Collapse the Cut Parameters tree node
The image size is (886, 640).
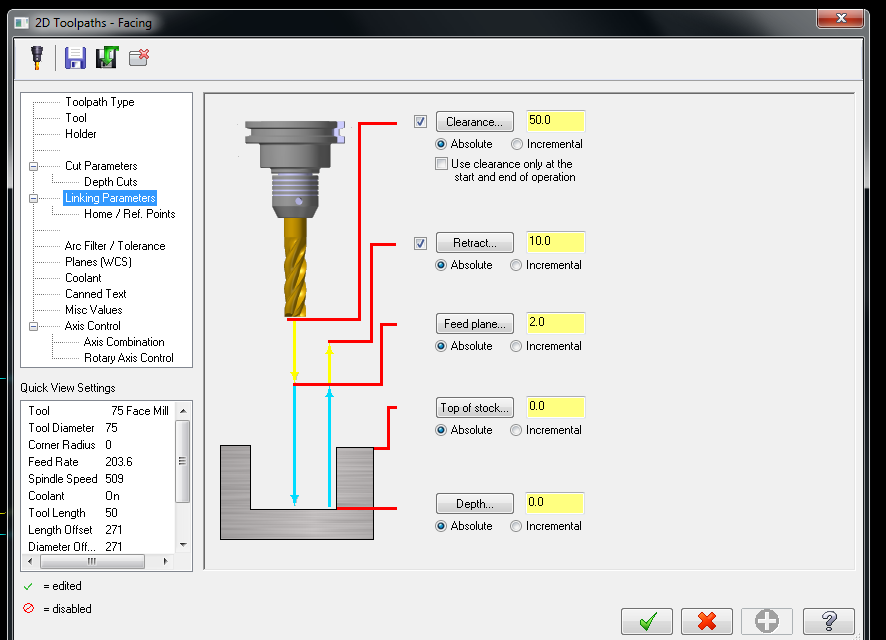33,166
